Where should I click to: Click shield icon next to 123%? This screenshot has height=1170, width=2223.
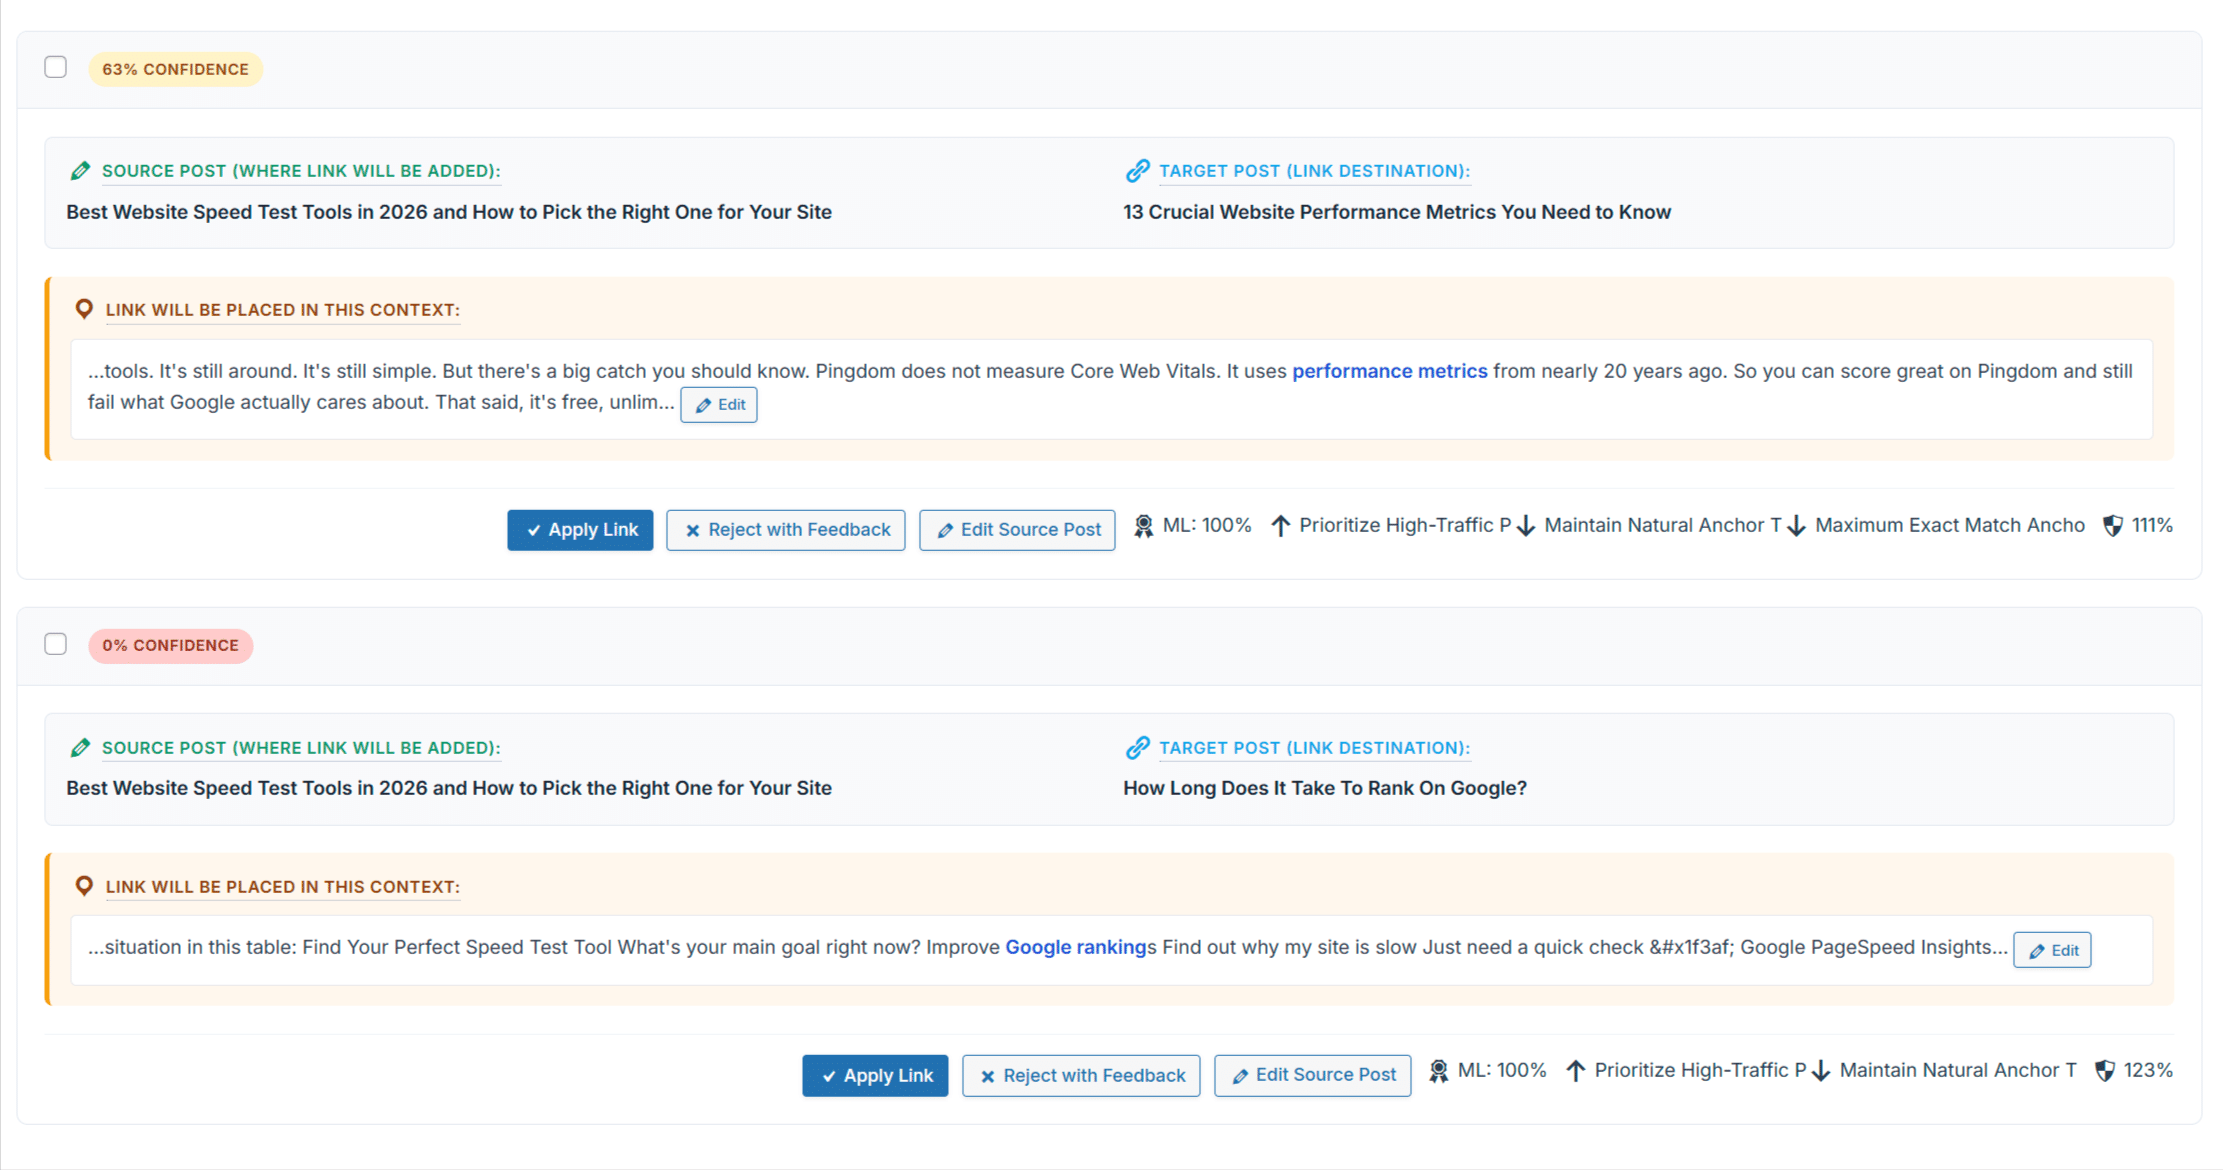tap(2105, 1071)
